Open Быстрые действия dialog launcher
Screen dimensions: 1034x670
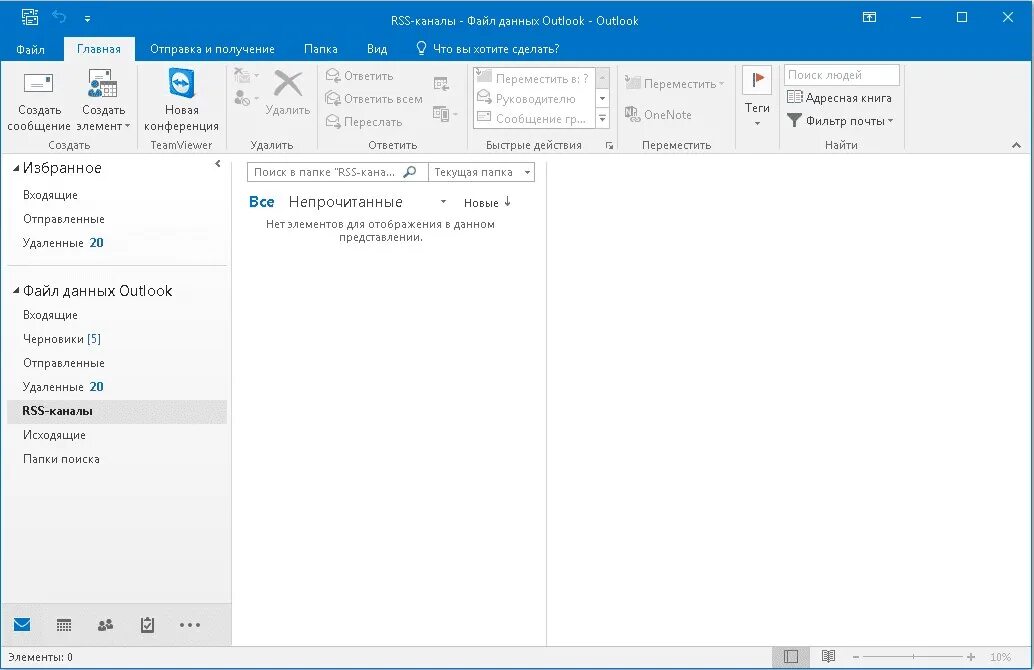(609, 146)
